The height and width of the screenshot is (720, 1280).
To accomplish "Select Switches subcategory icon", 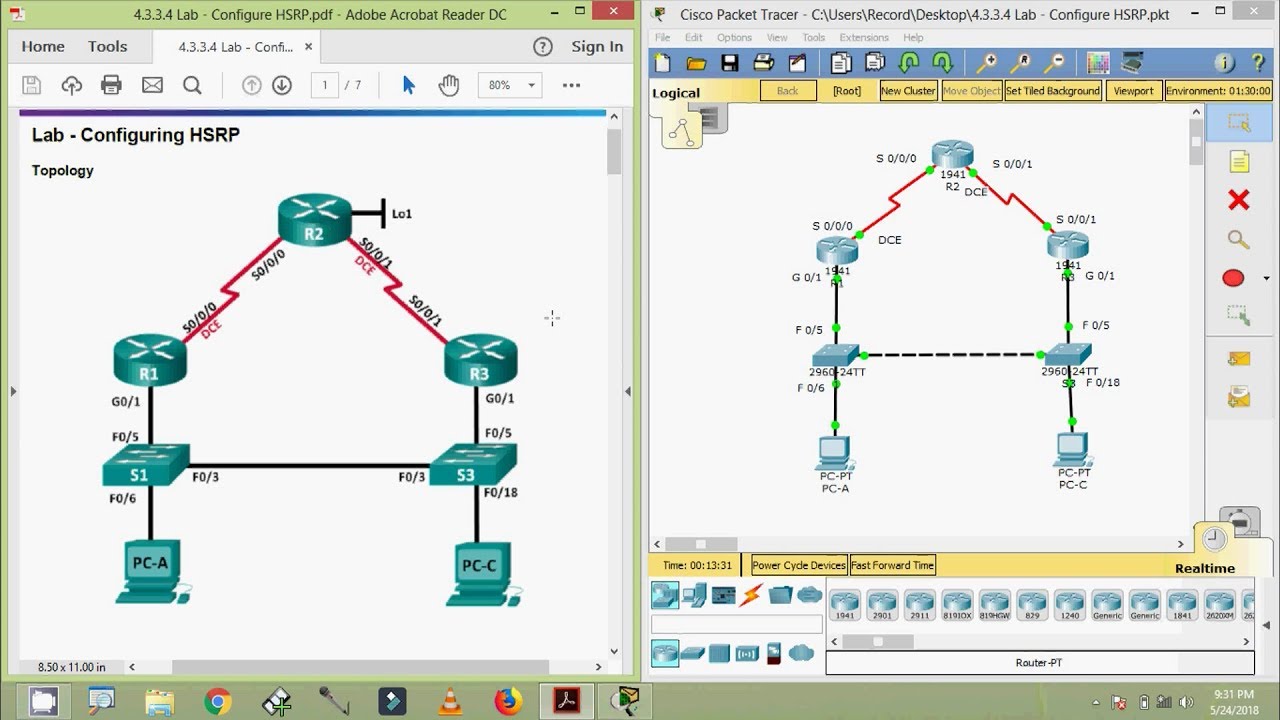I will [x=692, y=654].
